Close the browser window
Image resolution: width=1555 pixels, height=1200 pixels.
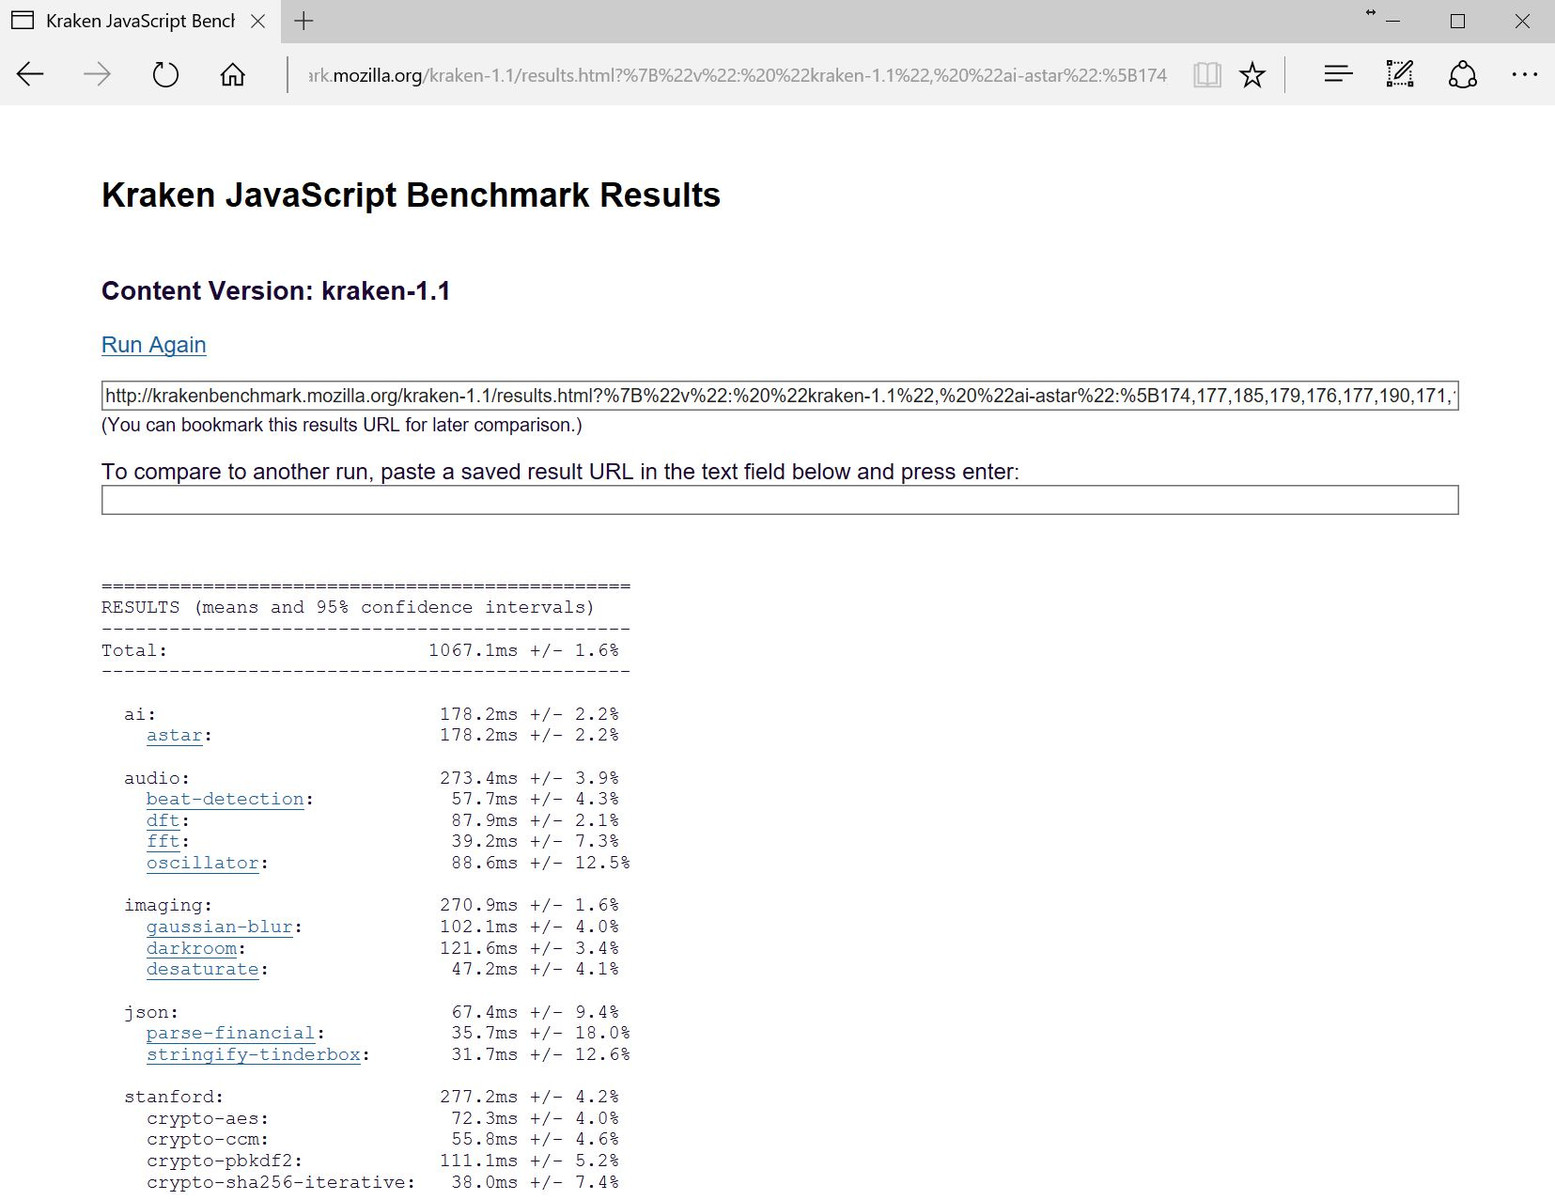click(x=1522, y=21)
